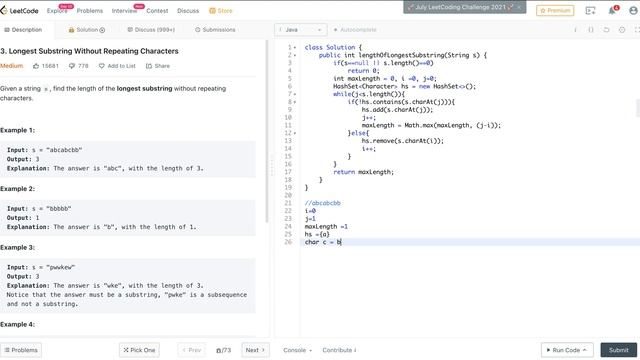
Task: Go to the Problems page
Action: [x=89, y=11]
